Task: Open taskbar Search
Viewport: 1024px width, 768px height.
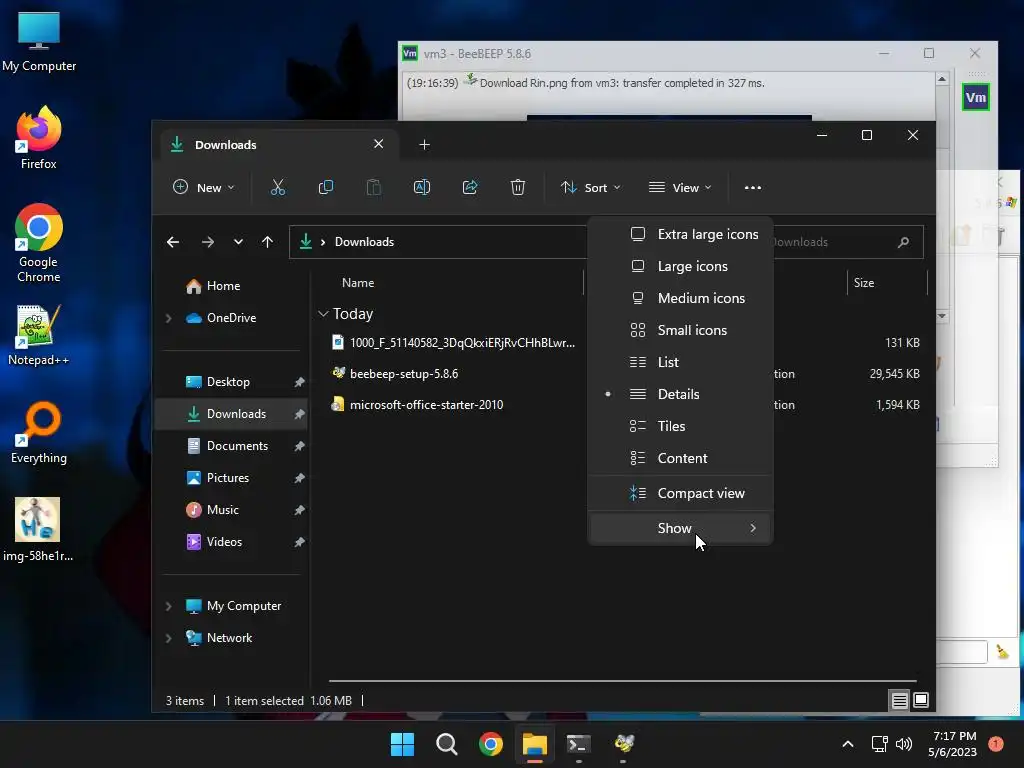Action: (447, 744)
